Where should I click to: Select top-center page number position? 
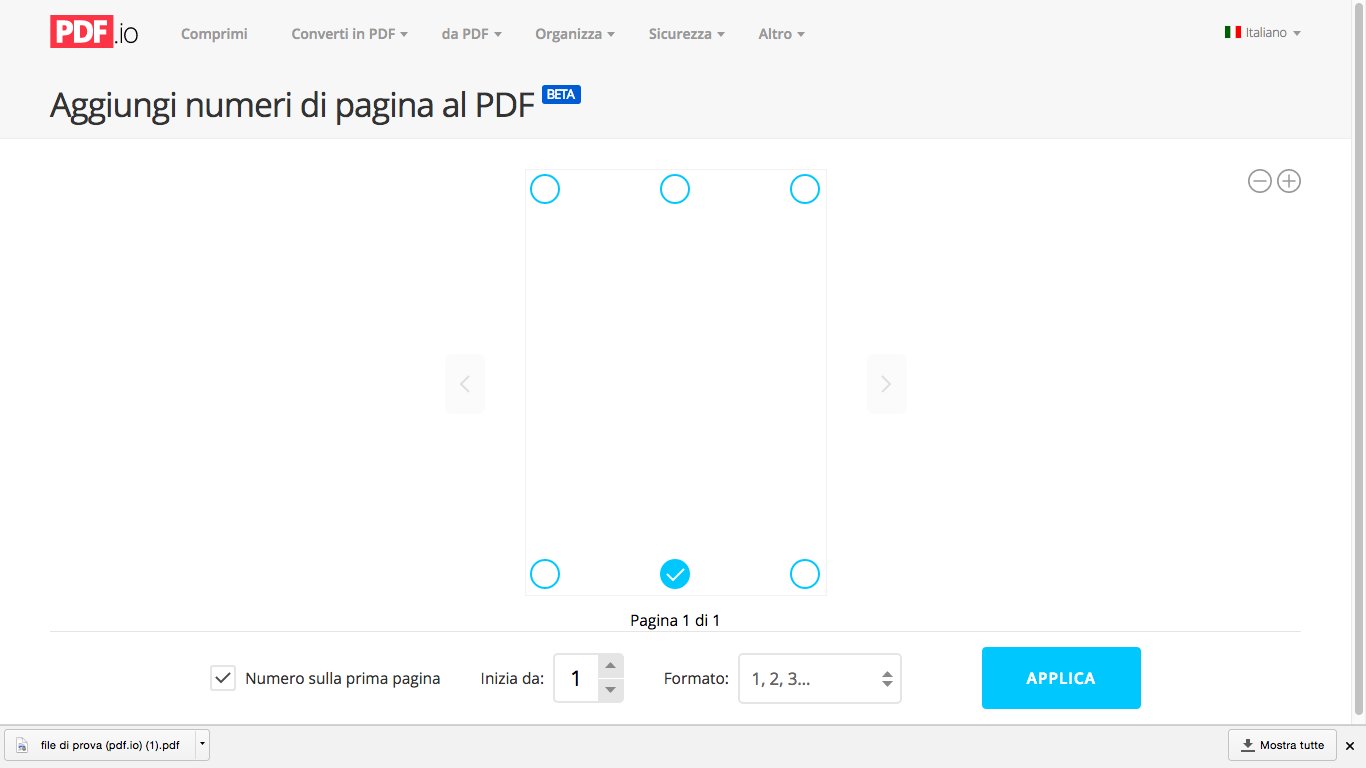coord(675,189)
